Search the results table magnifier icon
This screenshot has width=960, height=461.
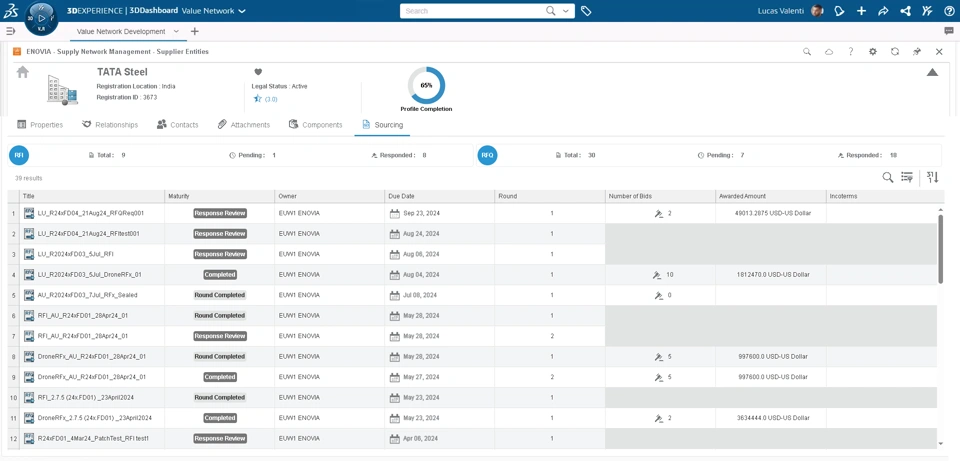point(887,178)
